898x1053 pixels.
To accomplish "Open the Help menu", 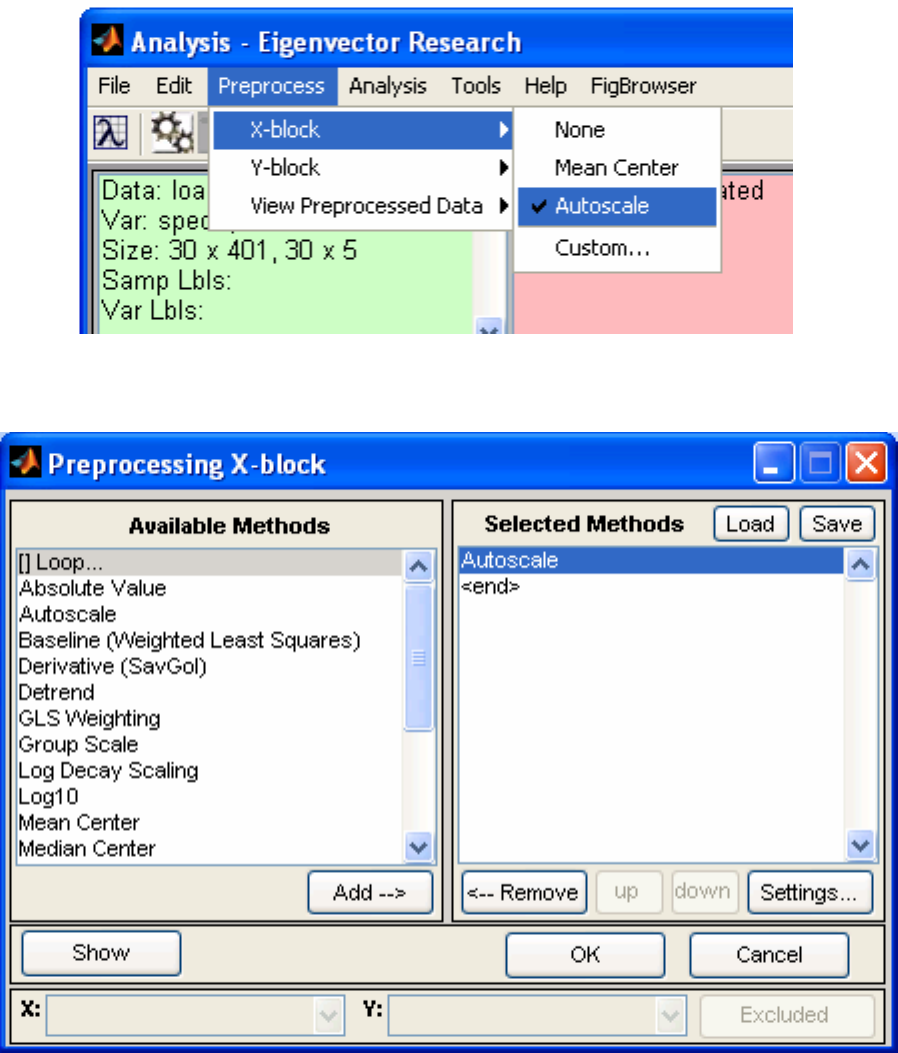I will coord(545,86).
